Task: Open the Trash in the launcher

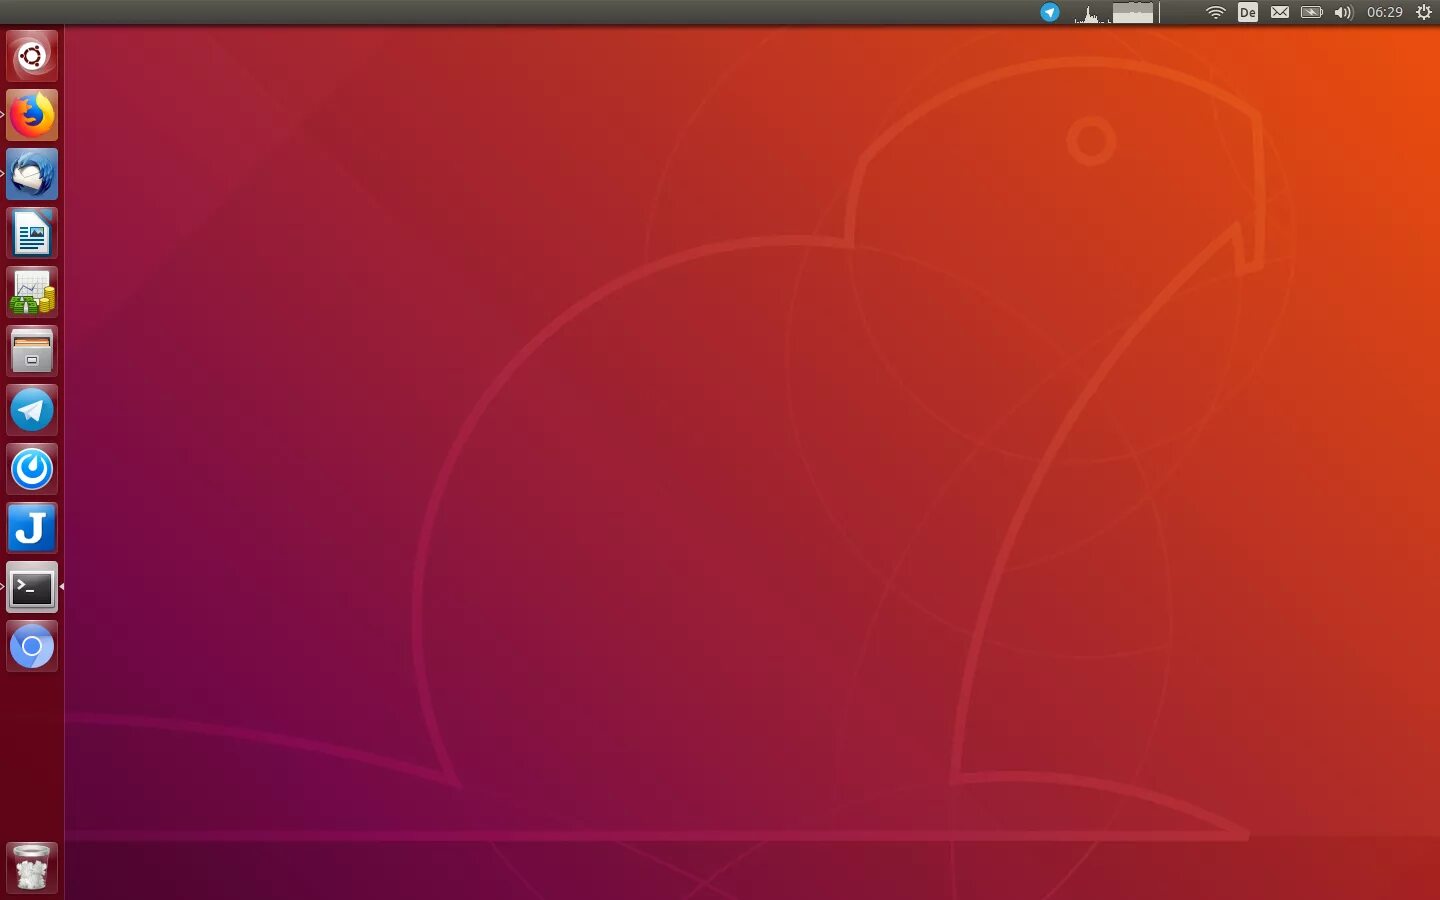Action: [x=32, y=867]
